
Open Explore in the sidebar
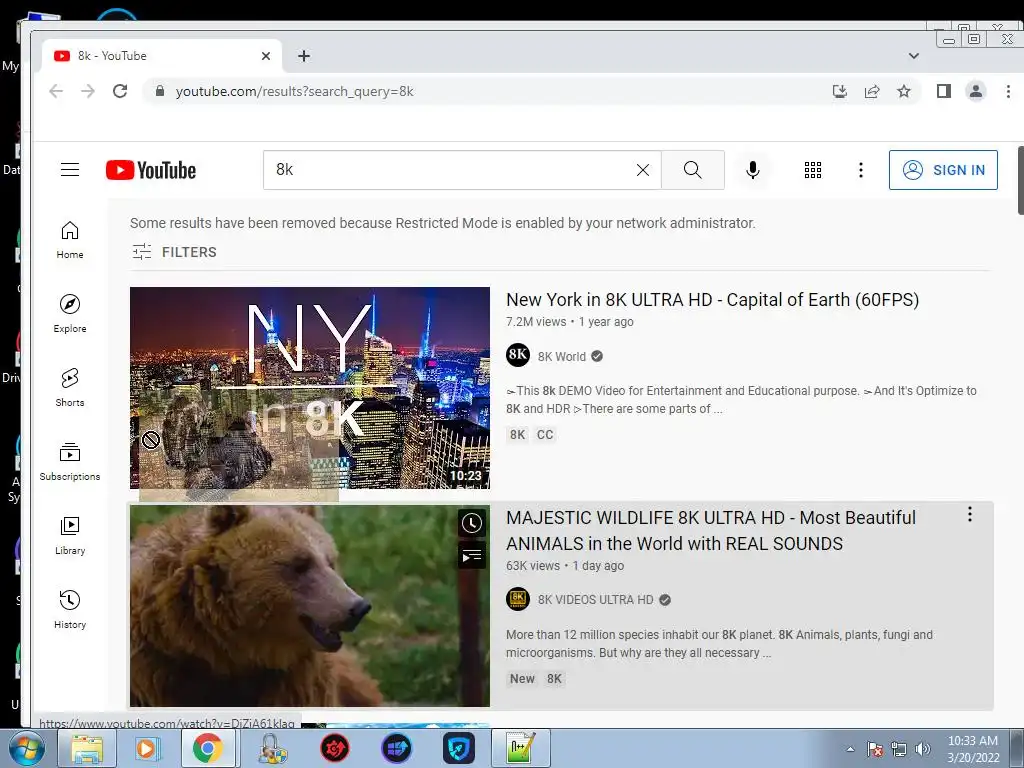pos(70,313)
